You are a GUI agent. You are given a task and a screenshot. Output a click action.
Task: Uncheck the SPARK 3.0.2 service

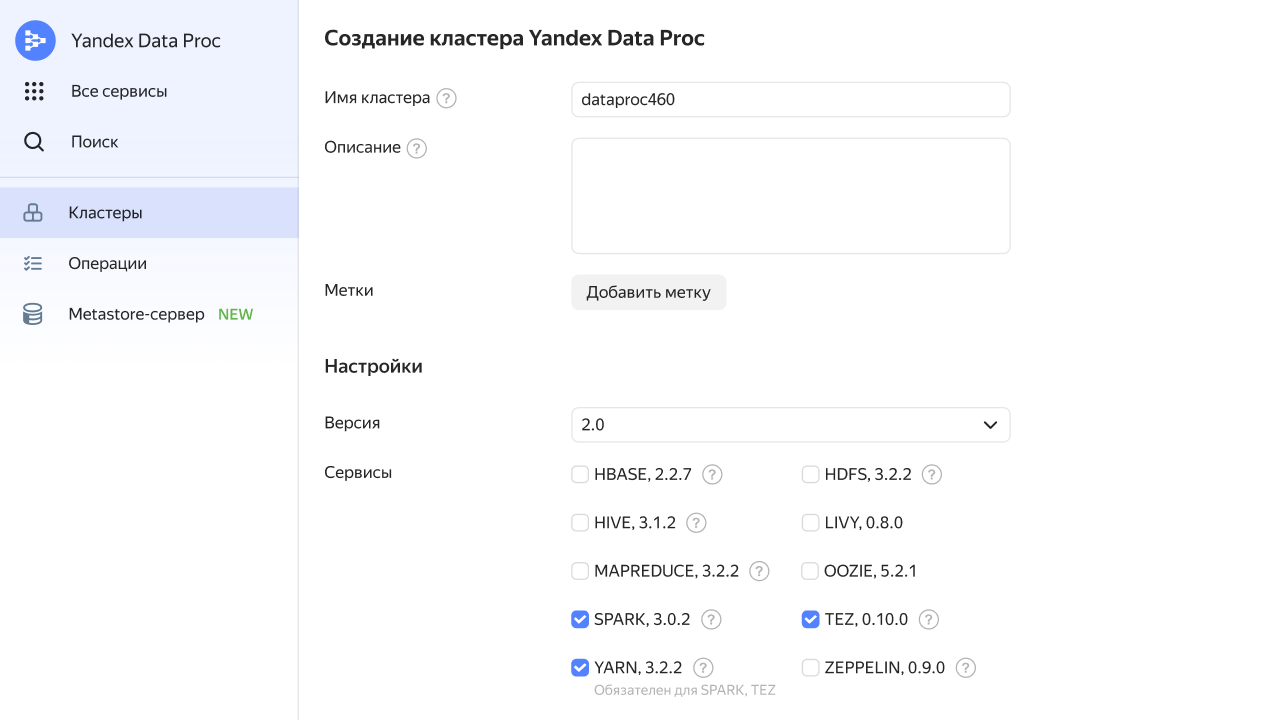pos(580,619)
